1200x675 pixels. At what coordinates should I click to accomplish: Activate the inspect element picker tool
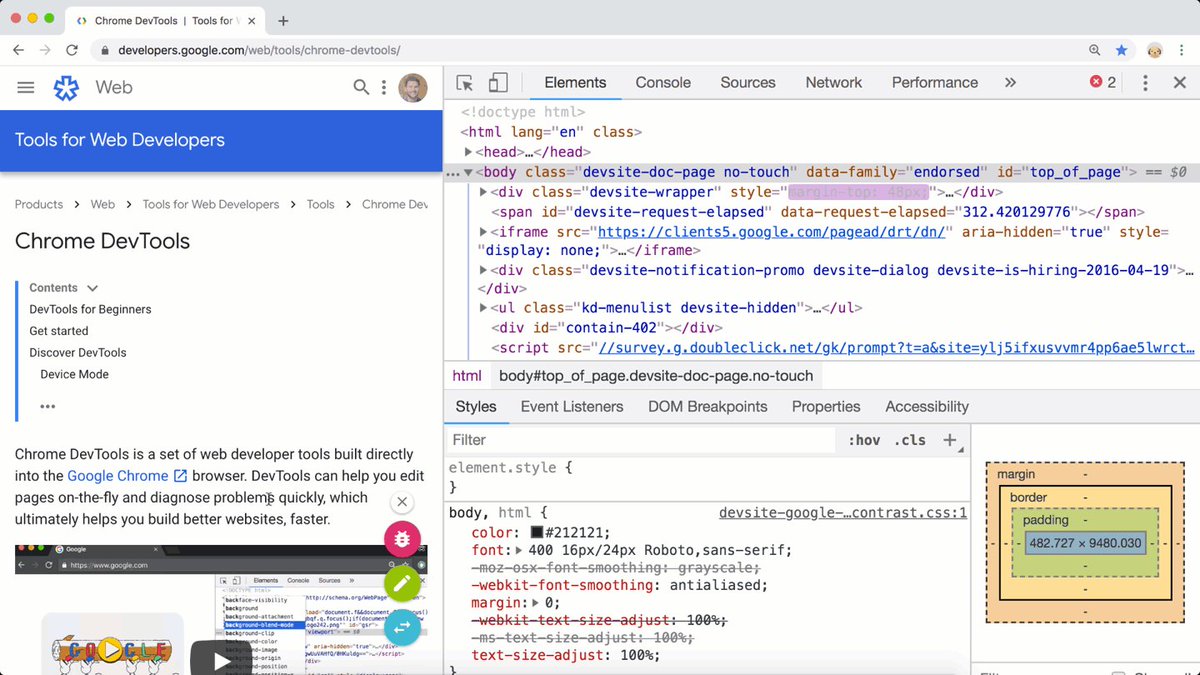coord(465,83)
